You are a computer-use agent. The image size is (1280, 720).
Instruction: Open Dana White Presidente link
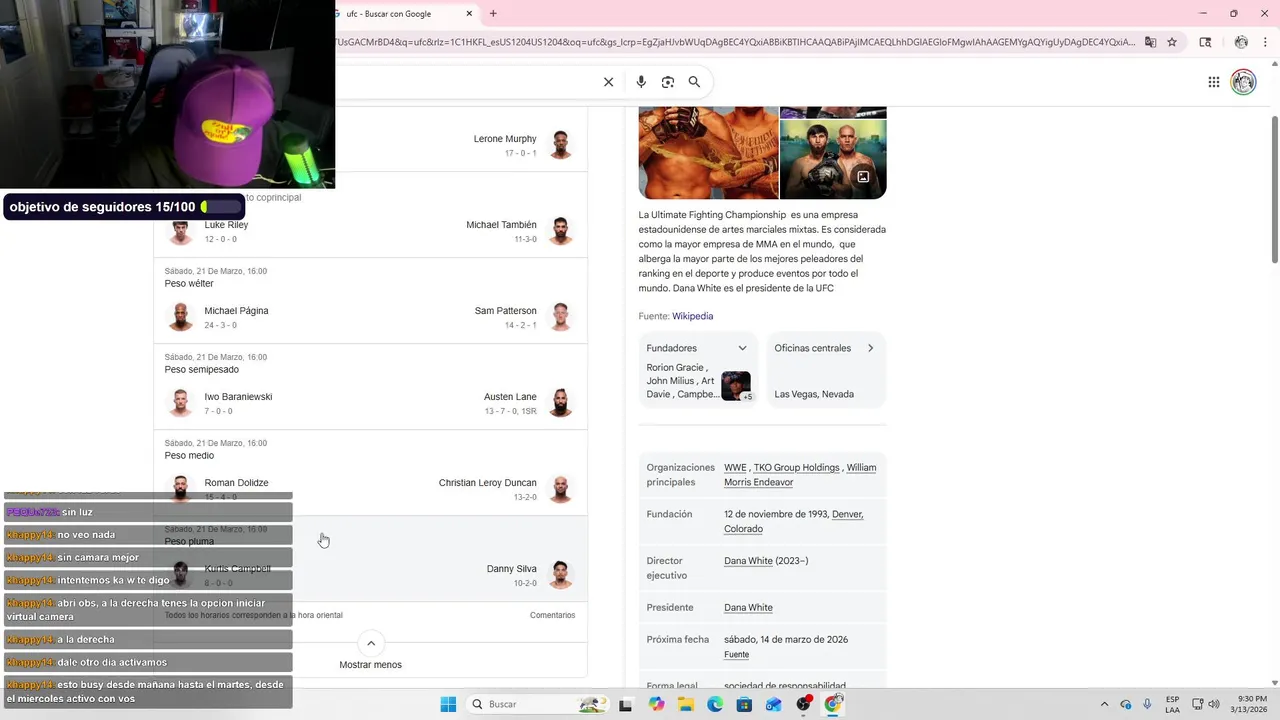coord(748,608)
